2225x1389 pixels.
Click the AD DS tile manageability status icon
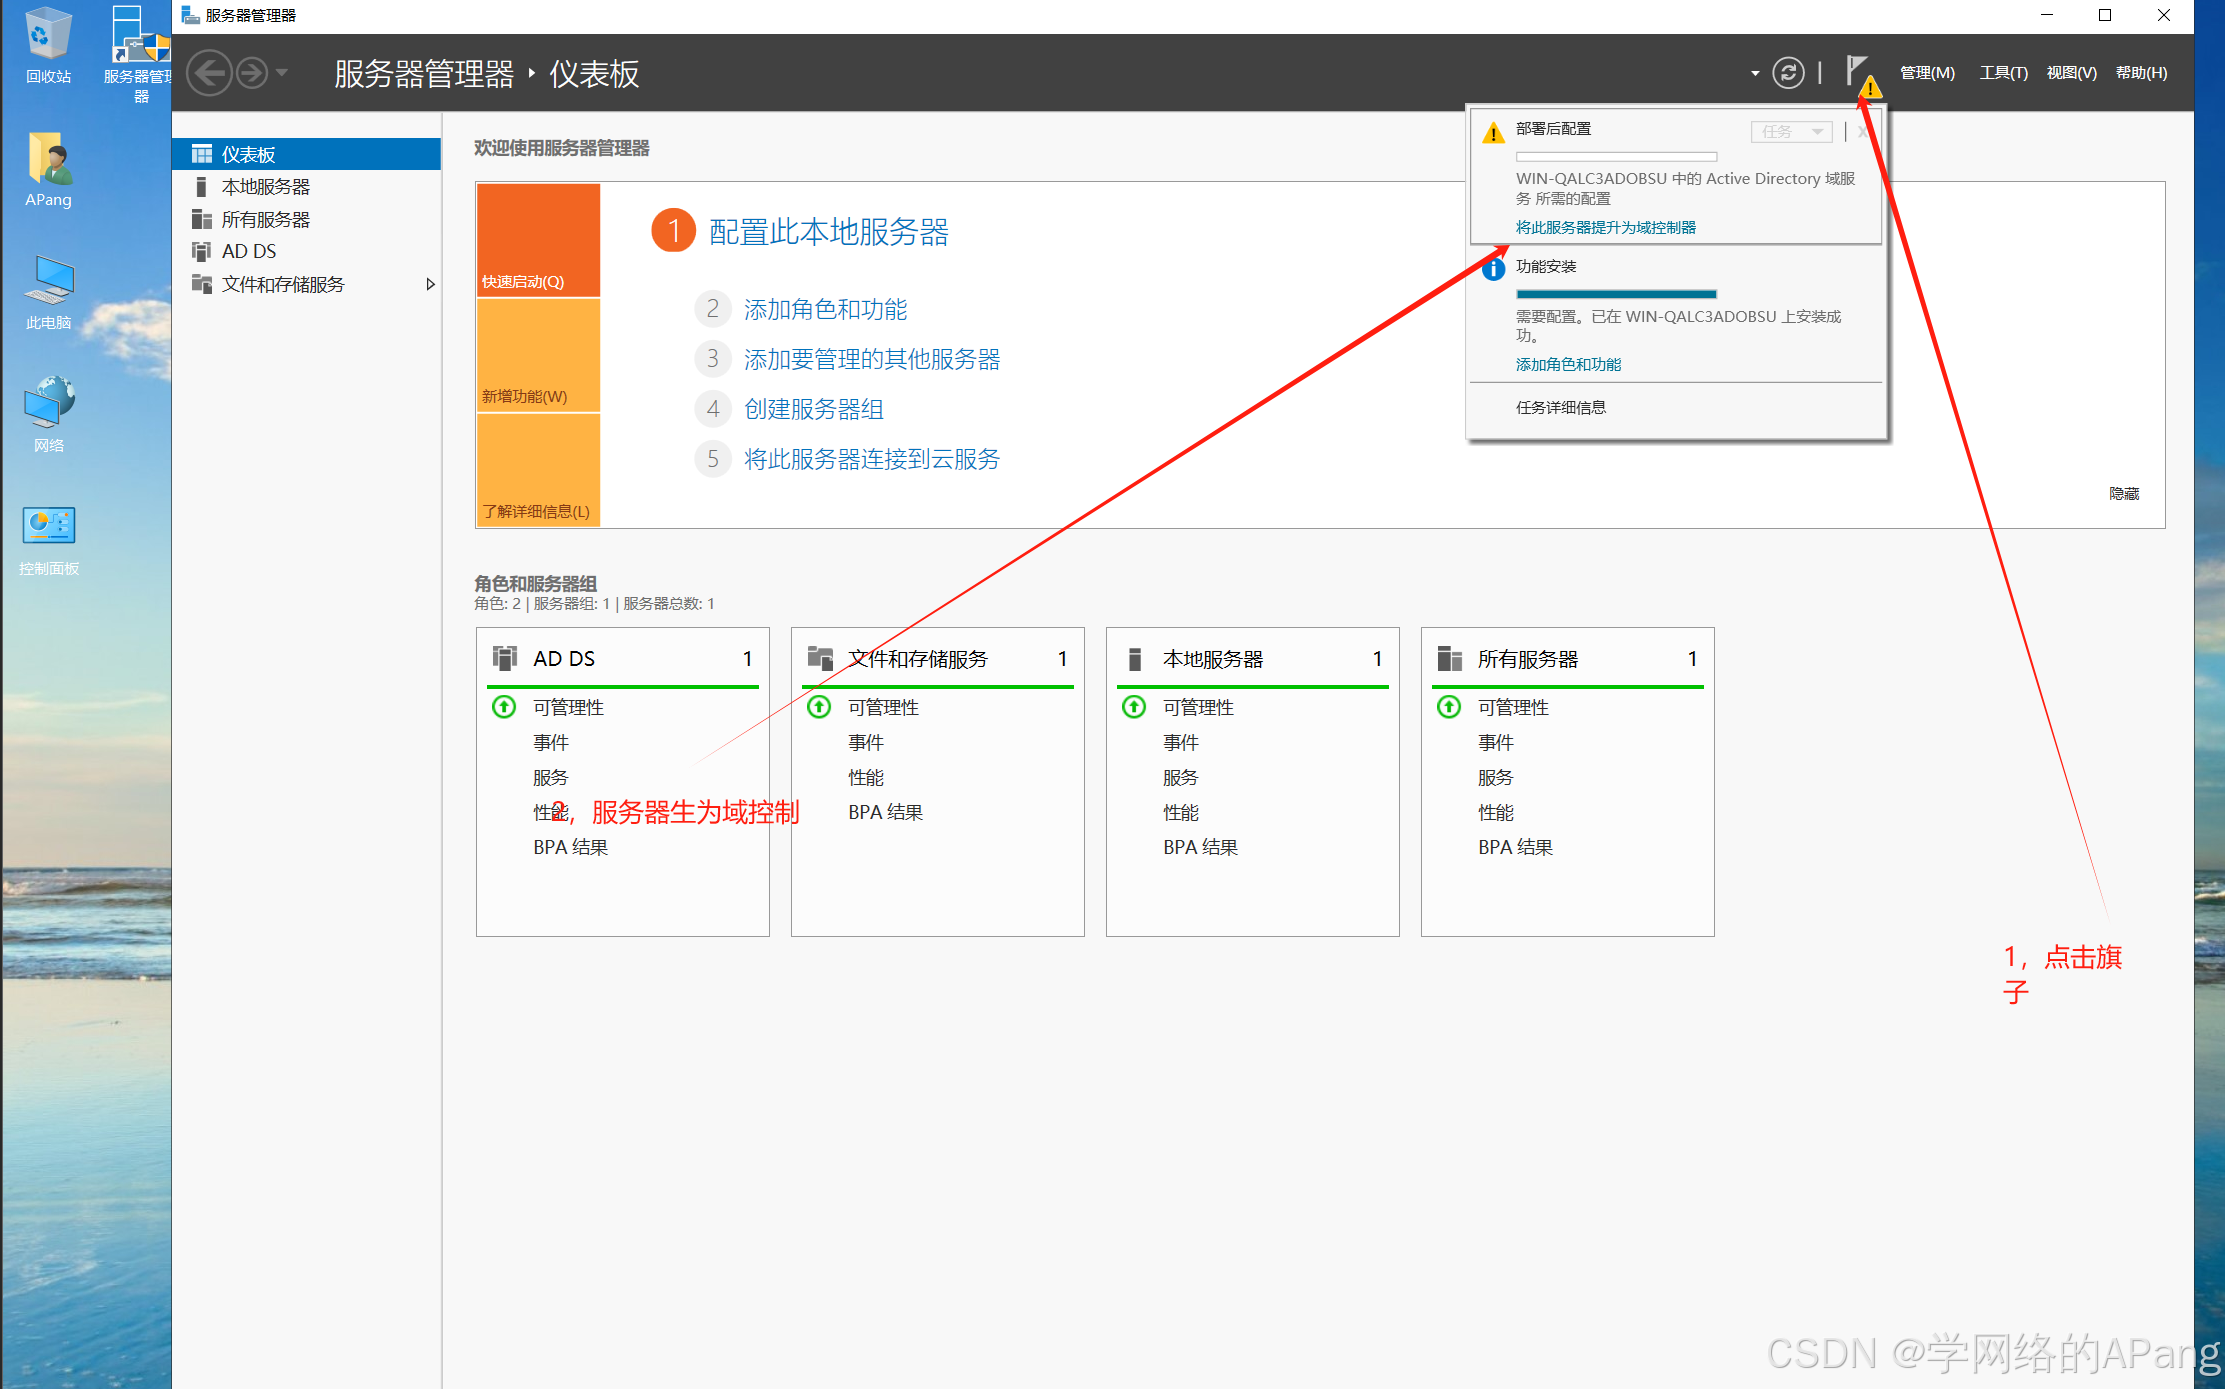click(504, 707)
